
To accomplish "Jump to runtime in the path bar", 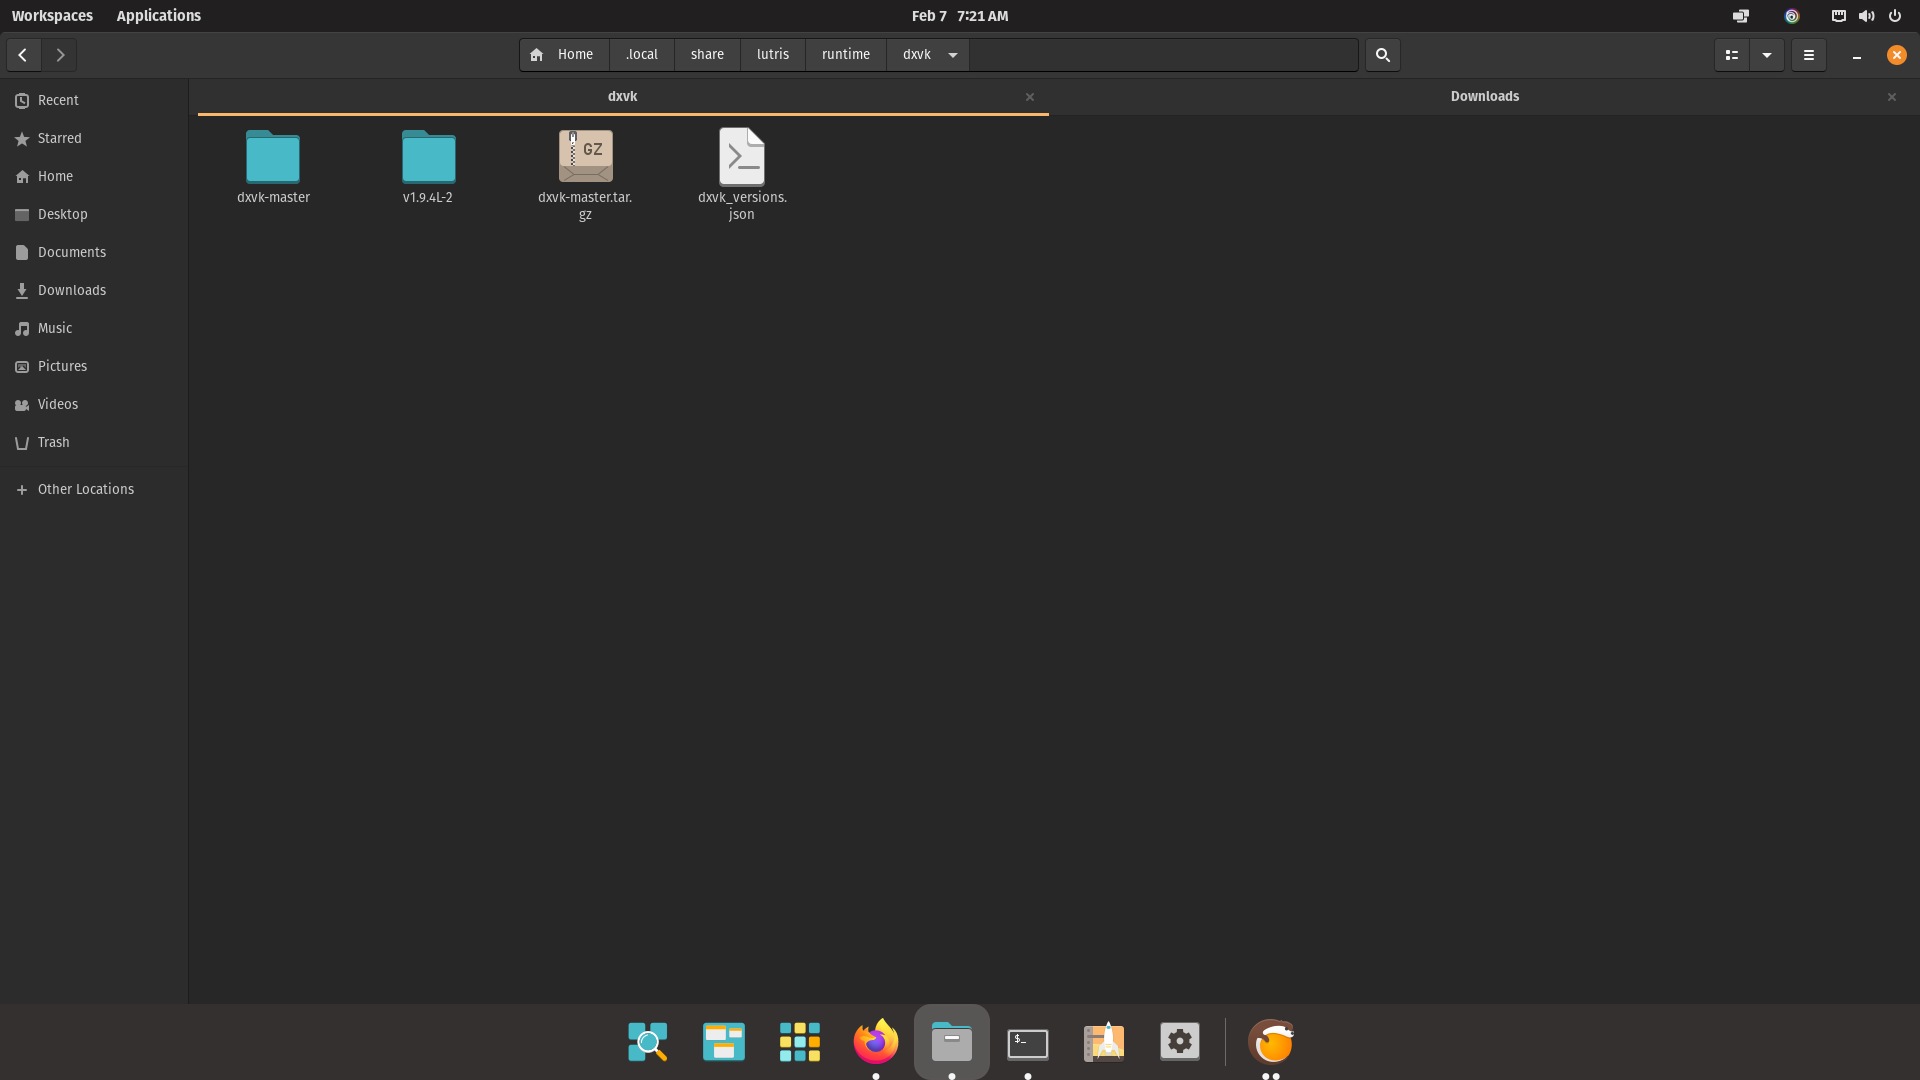I will click(x=846, y=55).
